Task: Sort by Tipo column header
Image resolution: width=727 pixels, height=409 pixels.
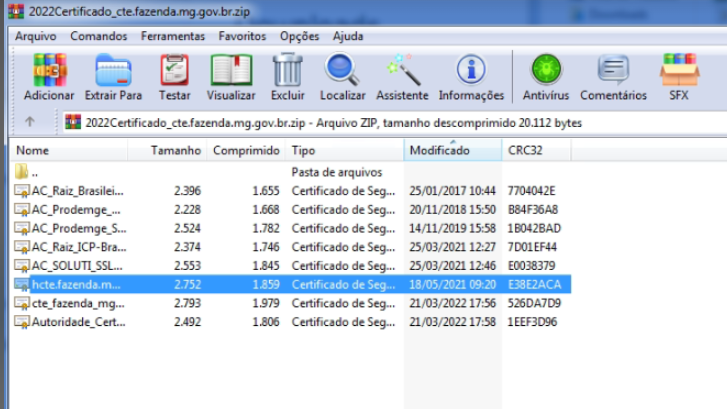Action: pyautogui.click(x=344, y=150)
